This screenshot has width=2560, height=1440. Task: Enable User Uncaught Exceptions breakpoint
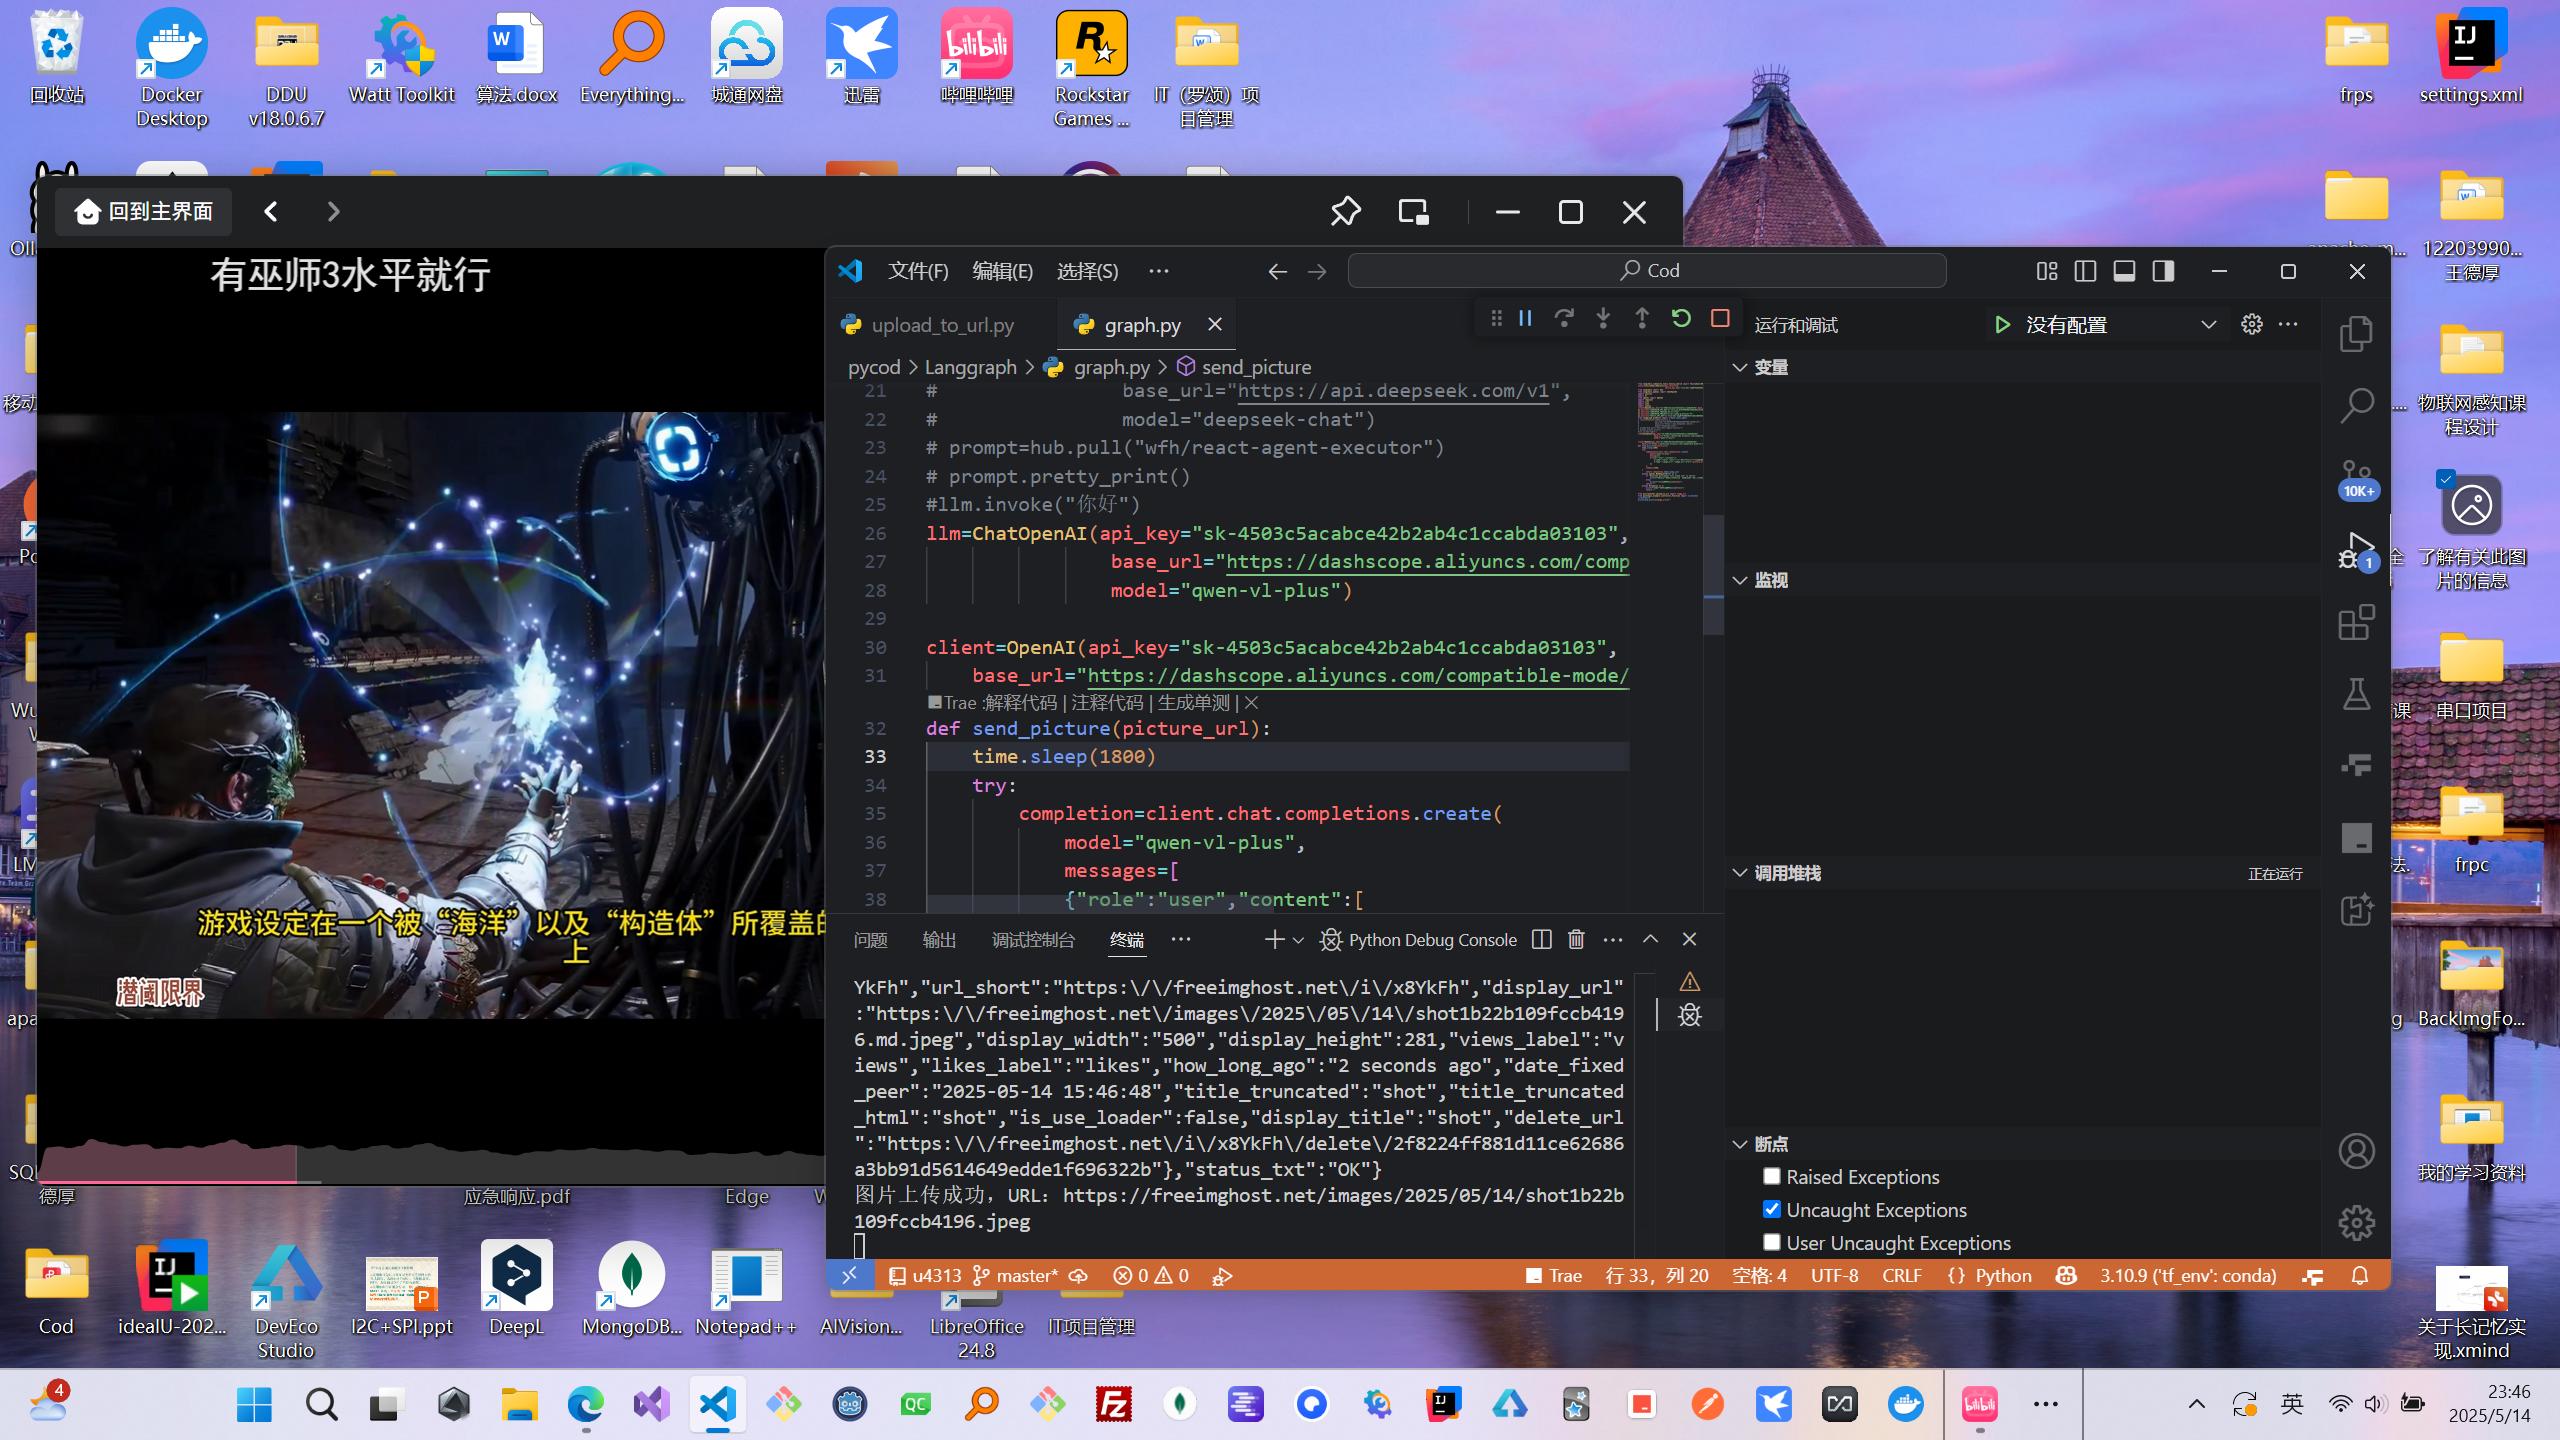pos(1772,1242)
